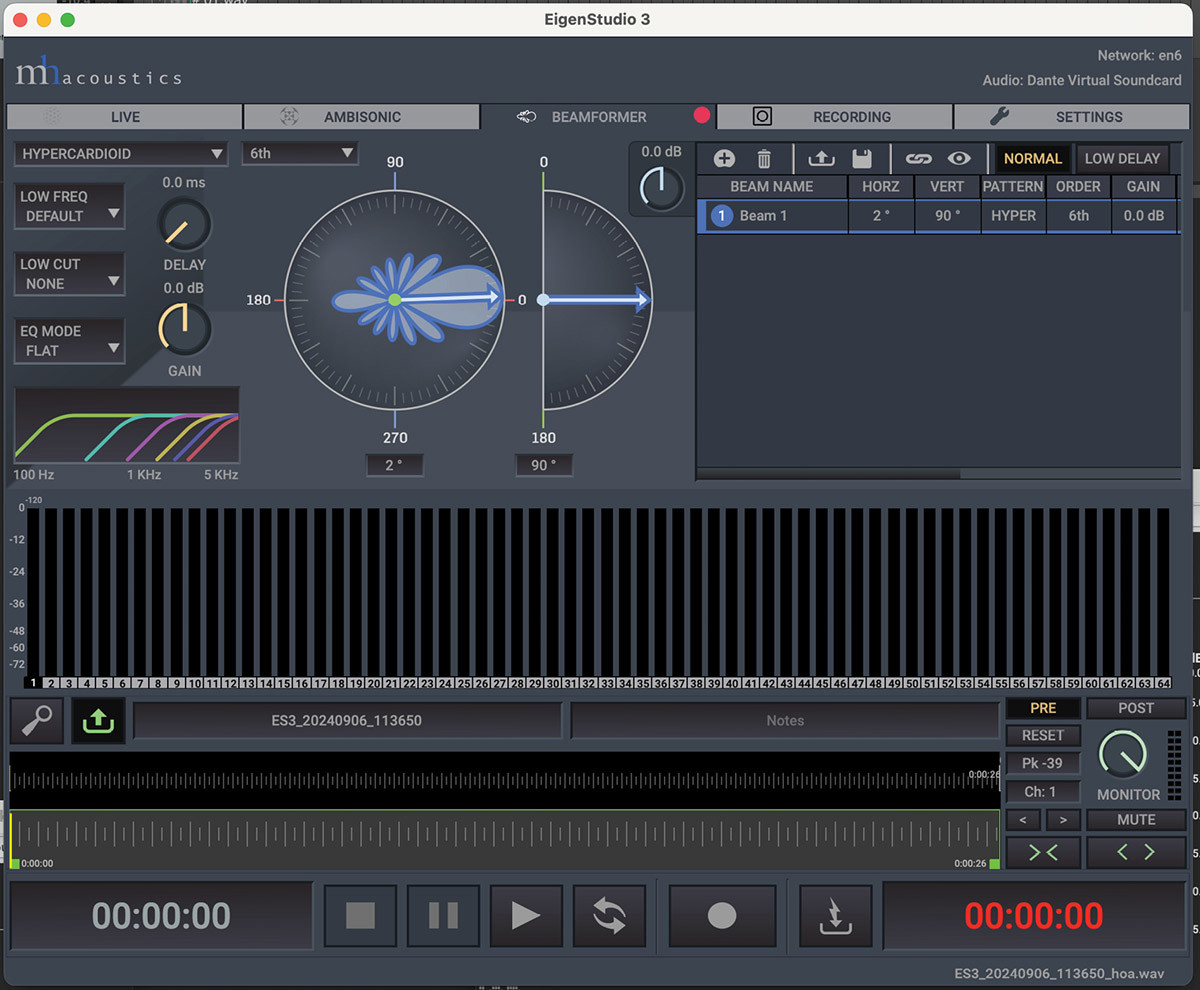Click the master 0.0 dB gain knob

tap(660, 187)
